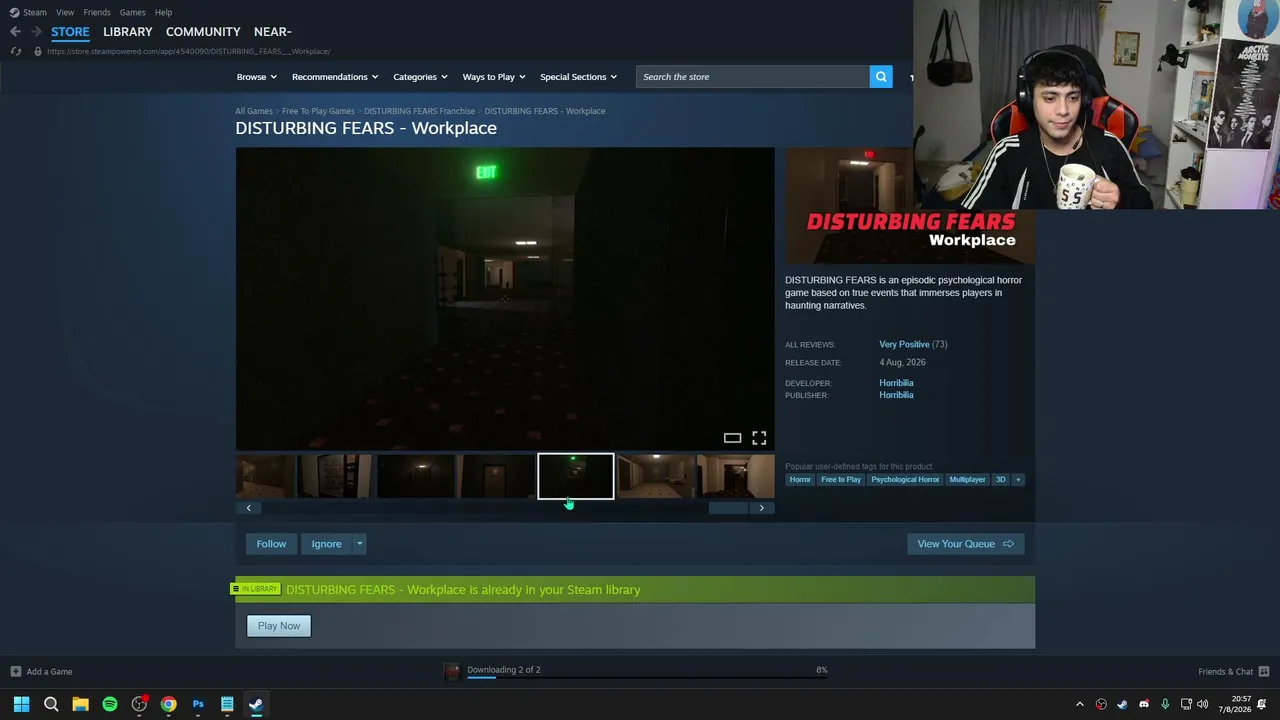Click the Ignore button
Viewport: 1280px width, 720px height.
(x=326, y=544)
